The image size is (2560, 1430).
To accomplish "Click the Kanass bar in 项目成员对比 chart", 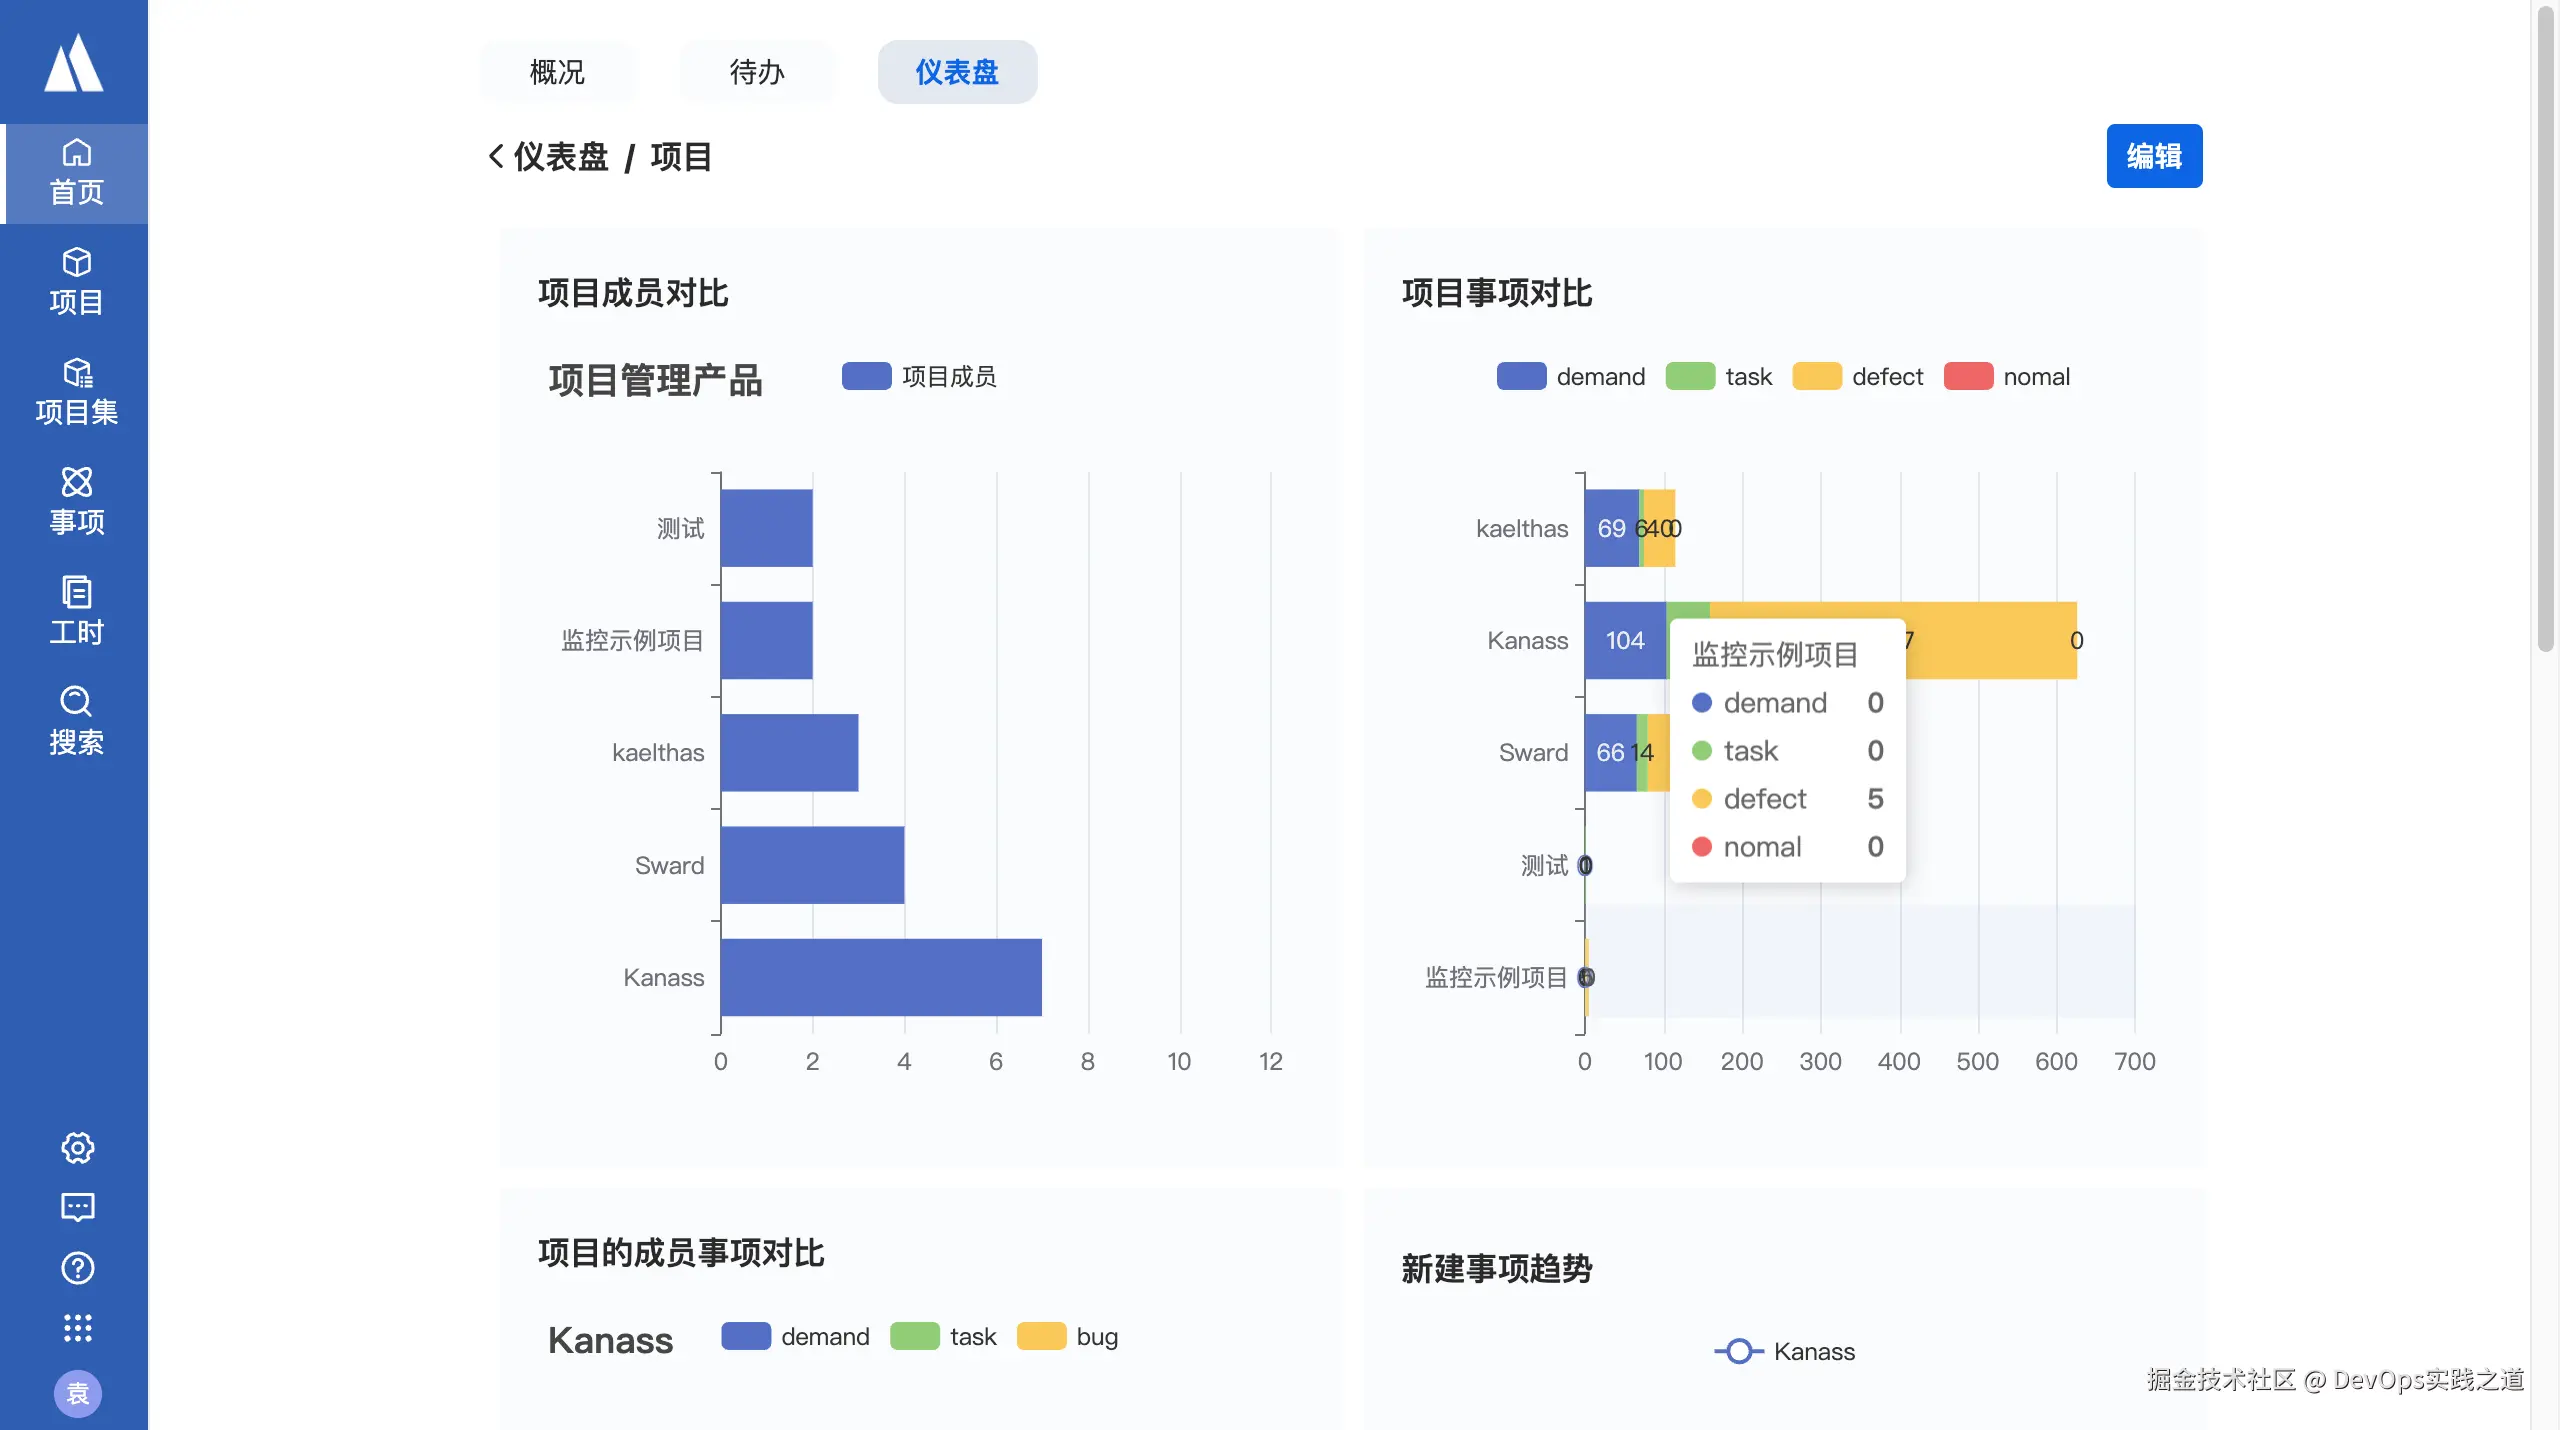I will point(880,977).
